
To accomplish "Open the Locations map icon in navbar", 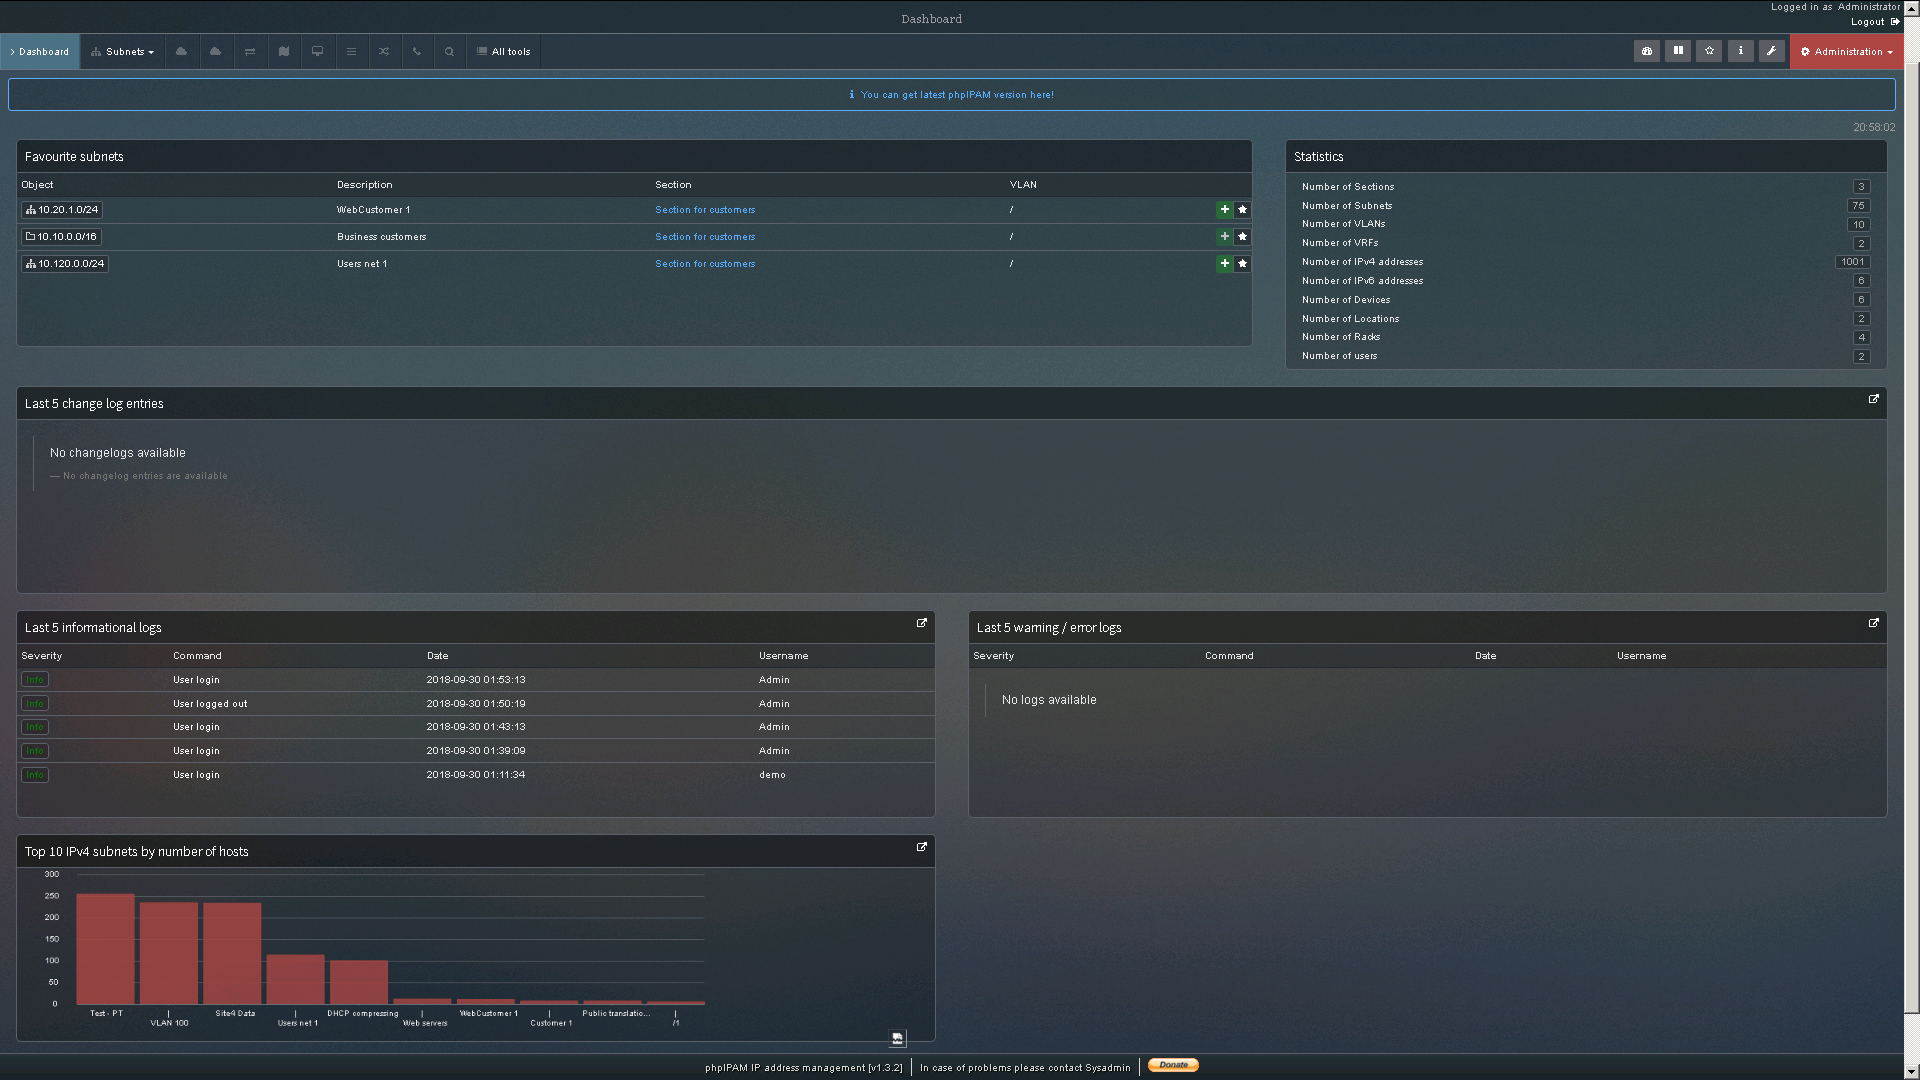I will click(284, 52).
